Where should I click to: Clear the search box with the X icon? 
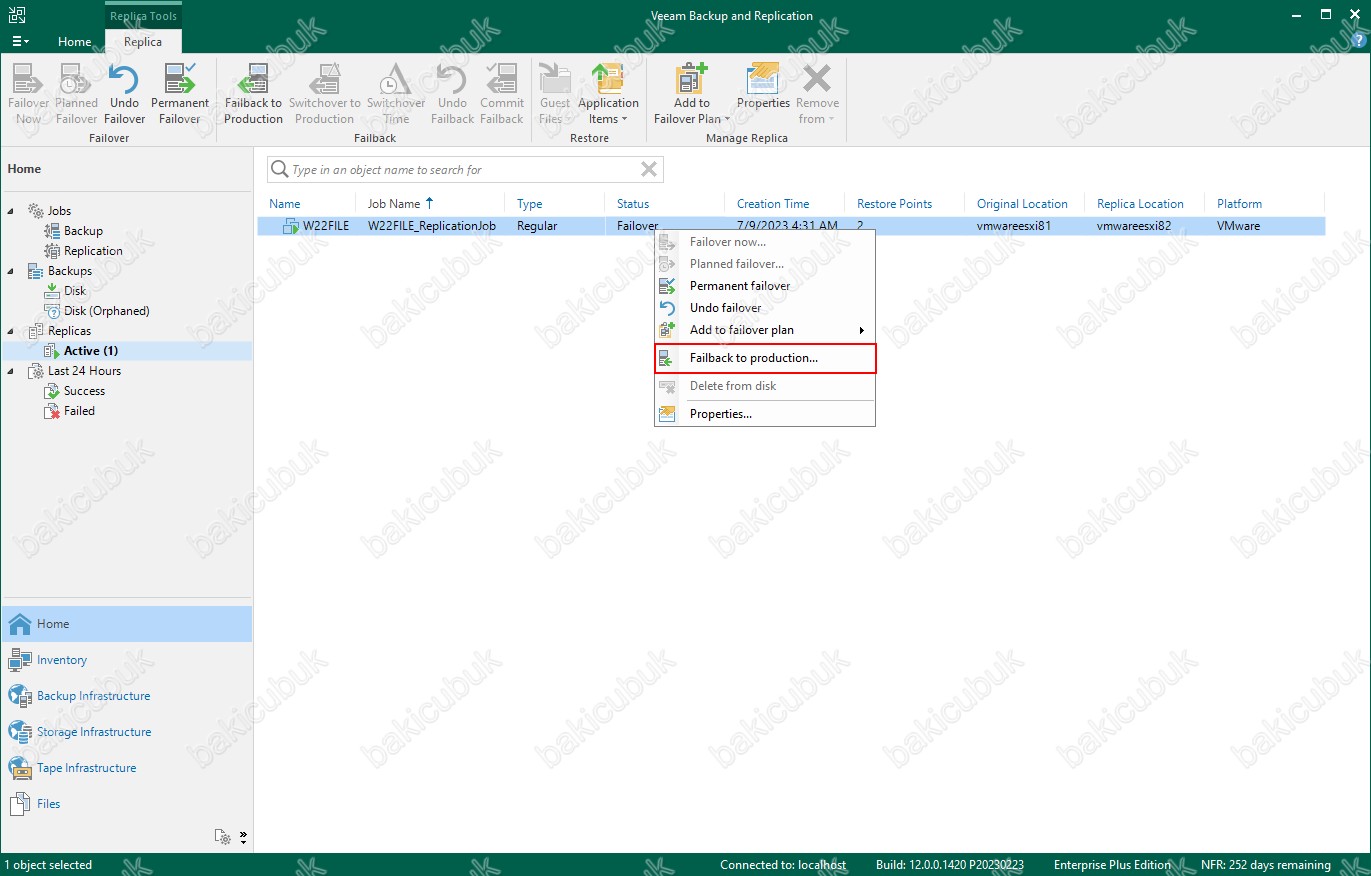pos(649,169)
